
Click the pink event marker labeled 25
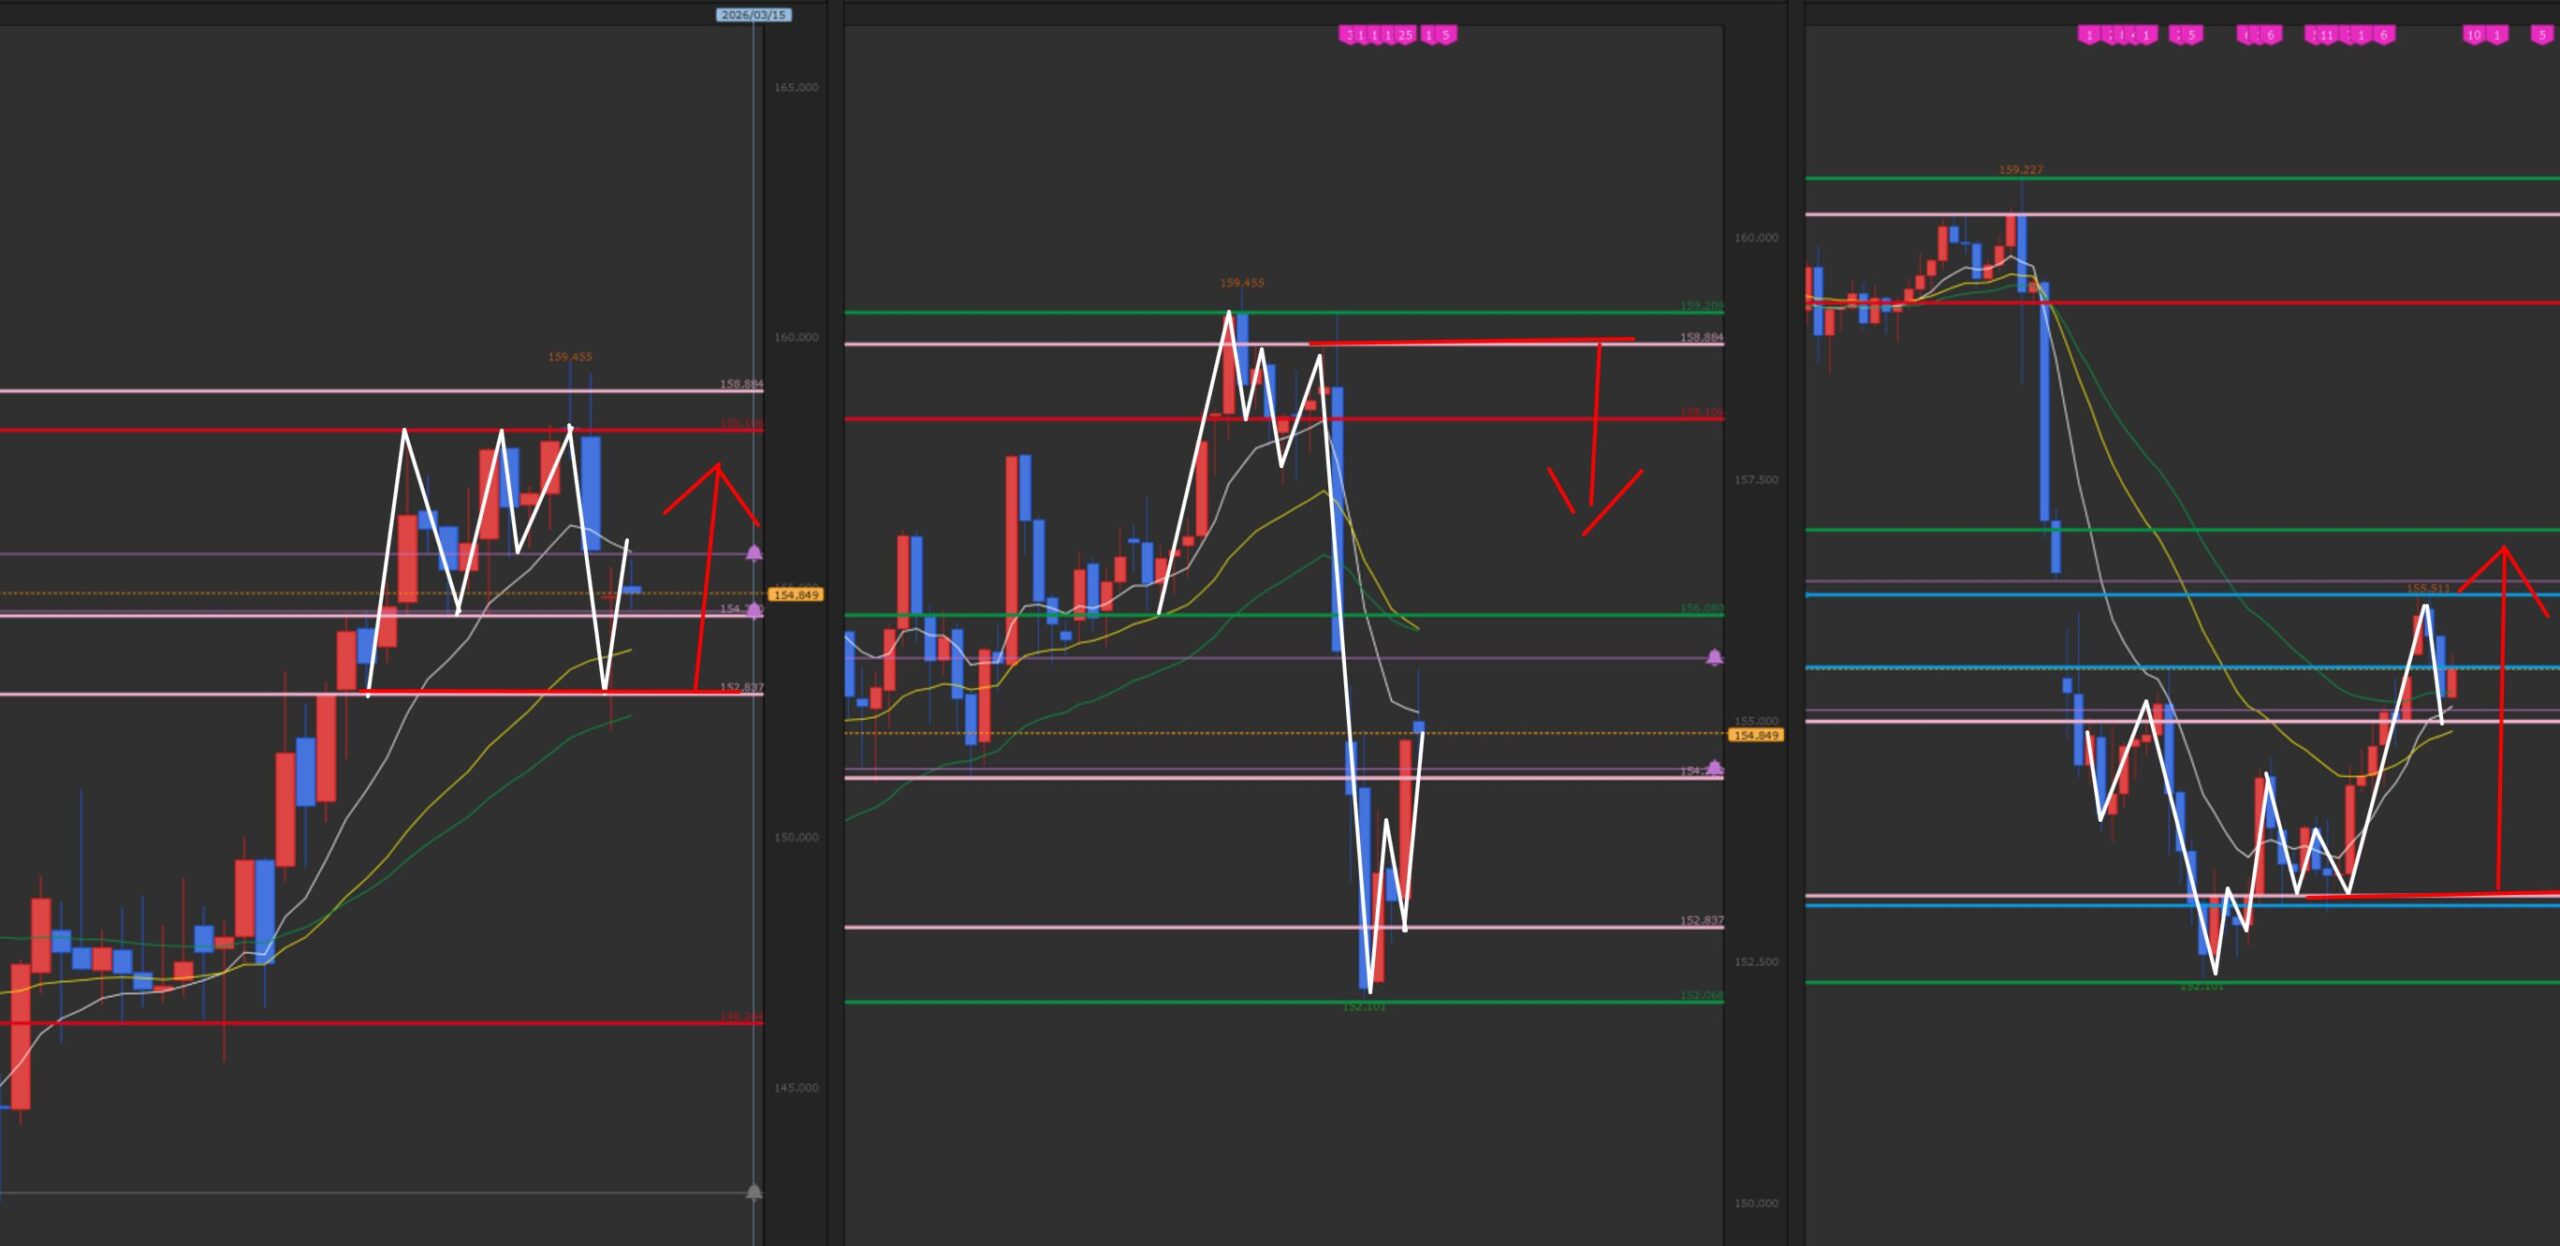click(x=1405, y=35)
